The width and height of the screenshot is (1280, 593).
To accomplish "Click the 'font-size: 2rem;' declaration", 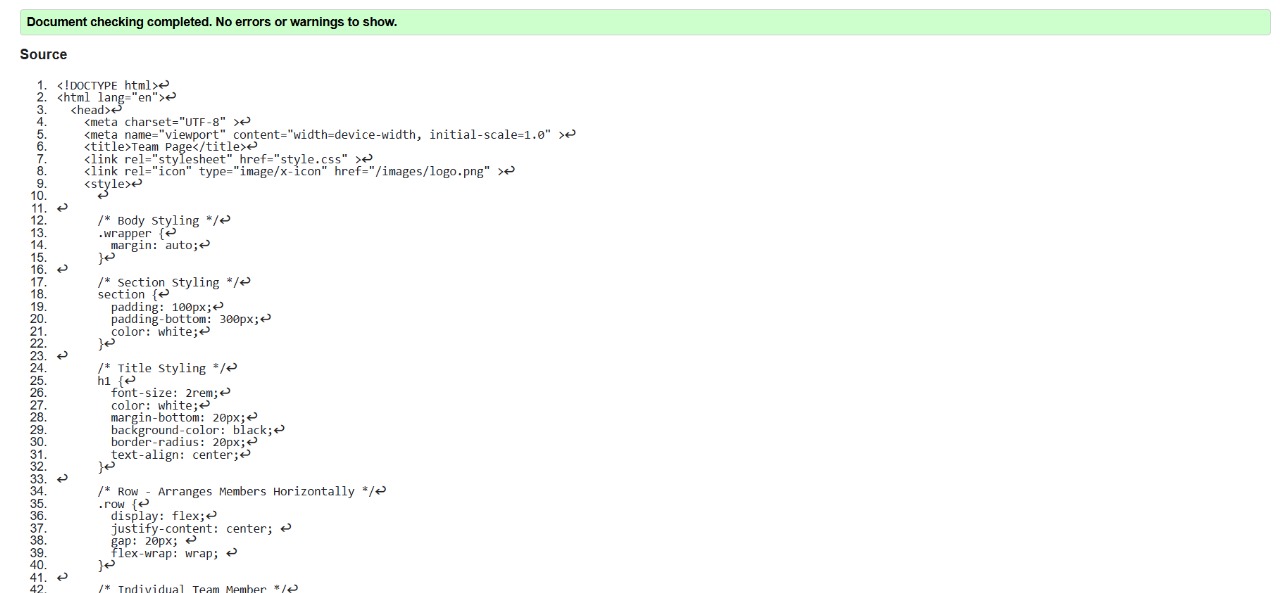I will 164,393.
